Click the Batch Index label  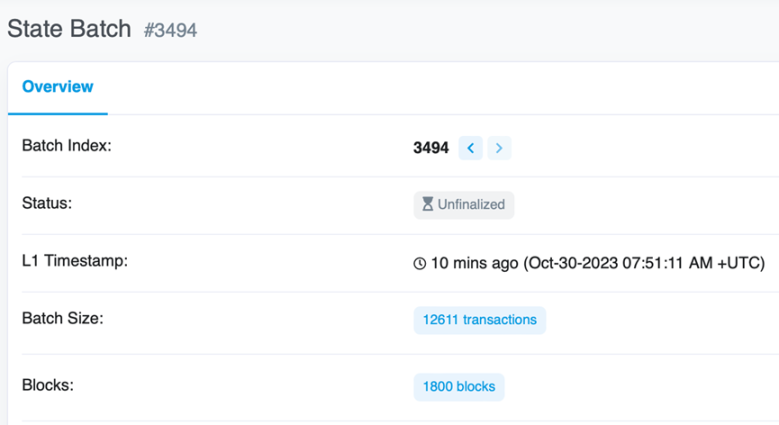[x=66, y=146]
